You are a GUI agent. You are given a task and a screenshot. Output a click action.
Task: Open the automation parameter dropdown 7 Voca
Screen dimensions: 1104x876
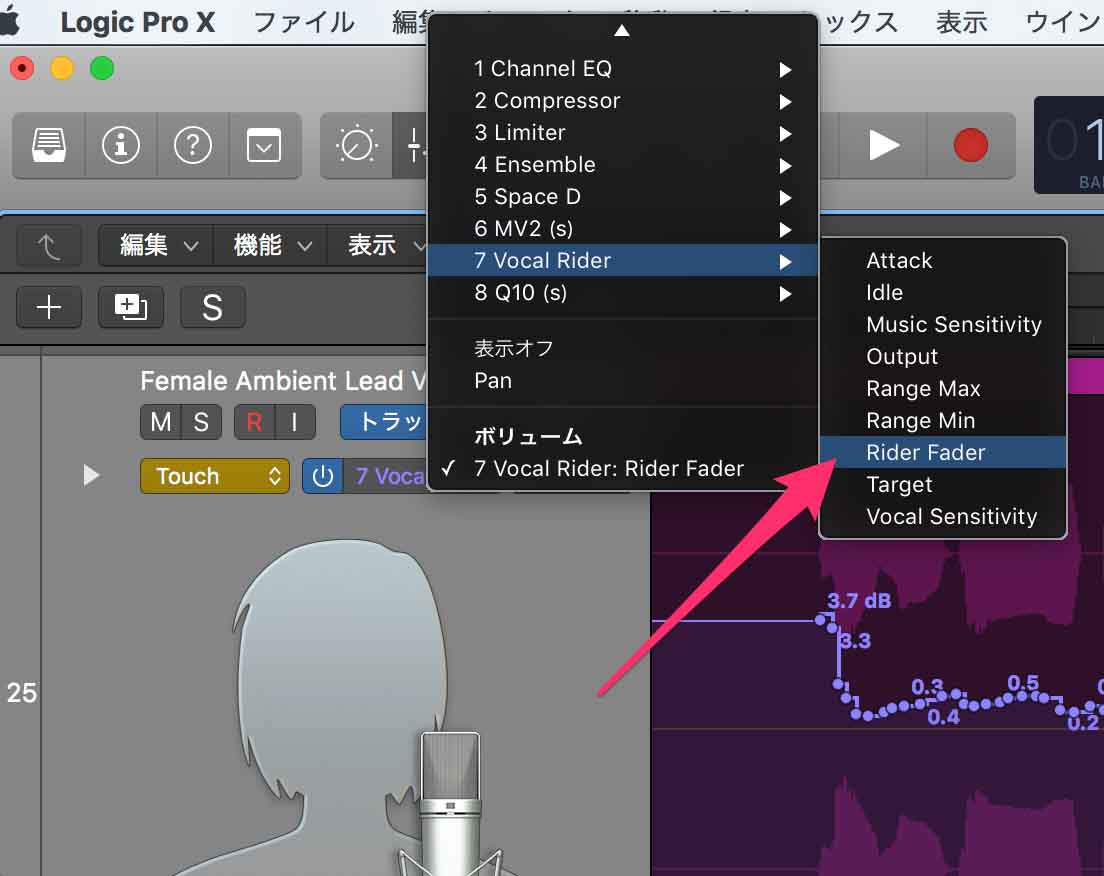387,476
